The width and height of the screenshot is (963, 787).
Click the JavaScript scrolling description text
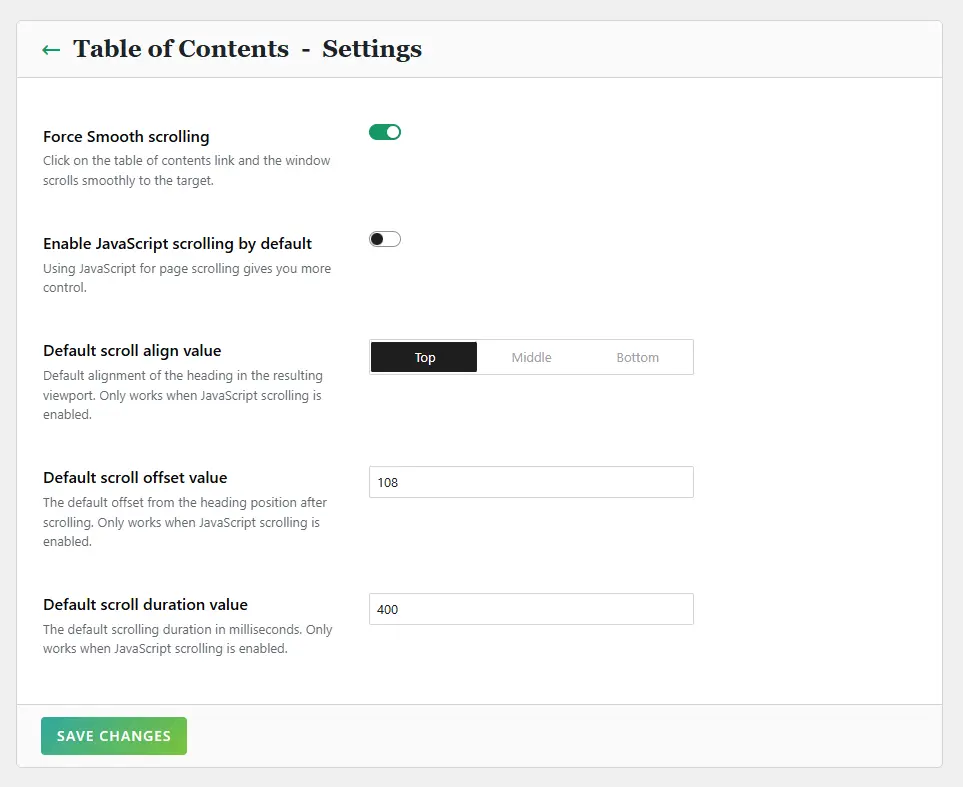pos(186,277)
